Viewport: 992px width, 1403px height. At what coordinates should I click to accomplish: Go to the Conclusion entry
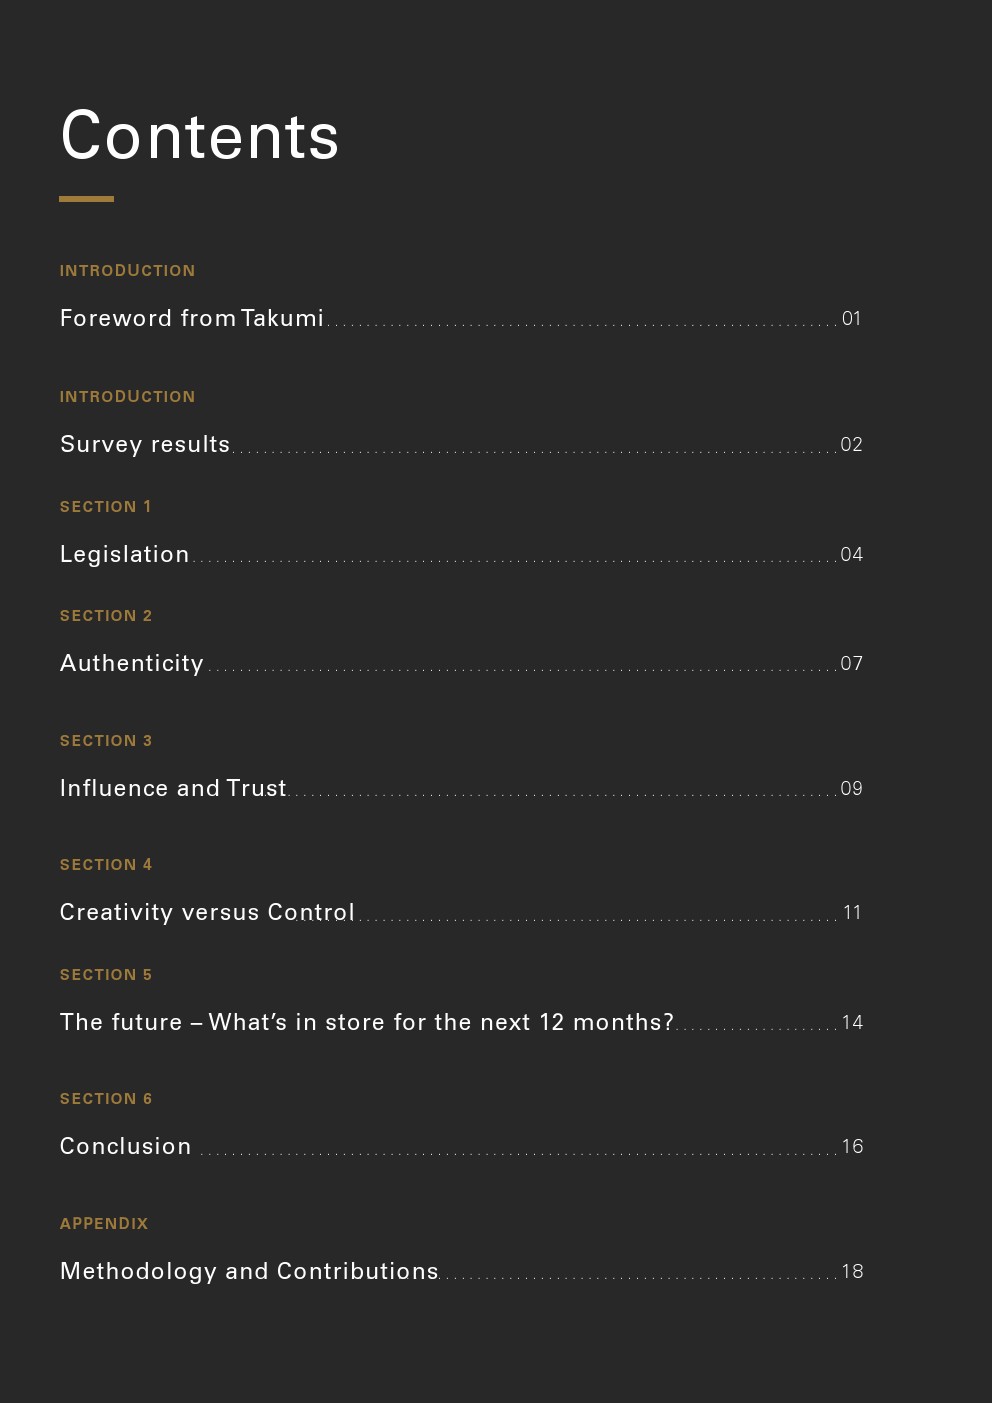(x=126, y=1146)
